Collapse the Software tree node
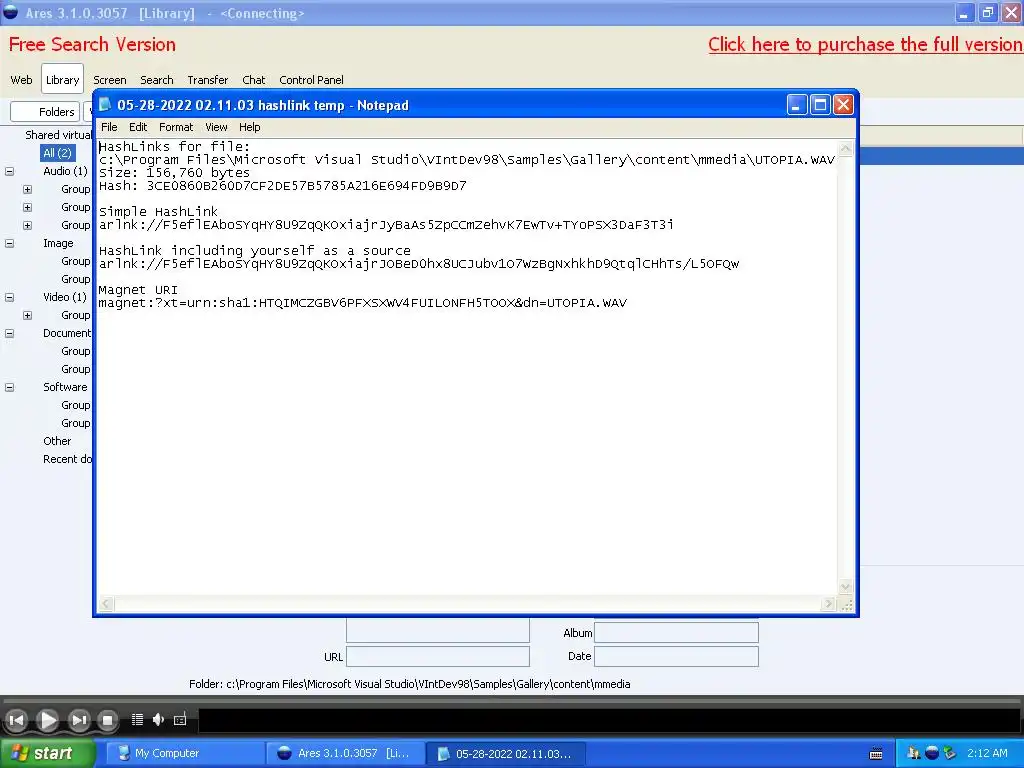The image size is (1024, 768). tap(9, 387)
